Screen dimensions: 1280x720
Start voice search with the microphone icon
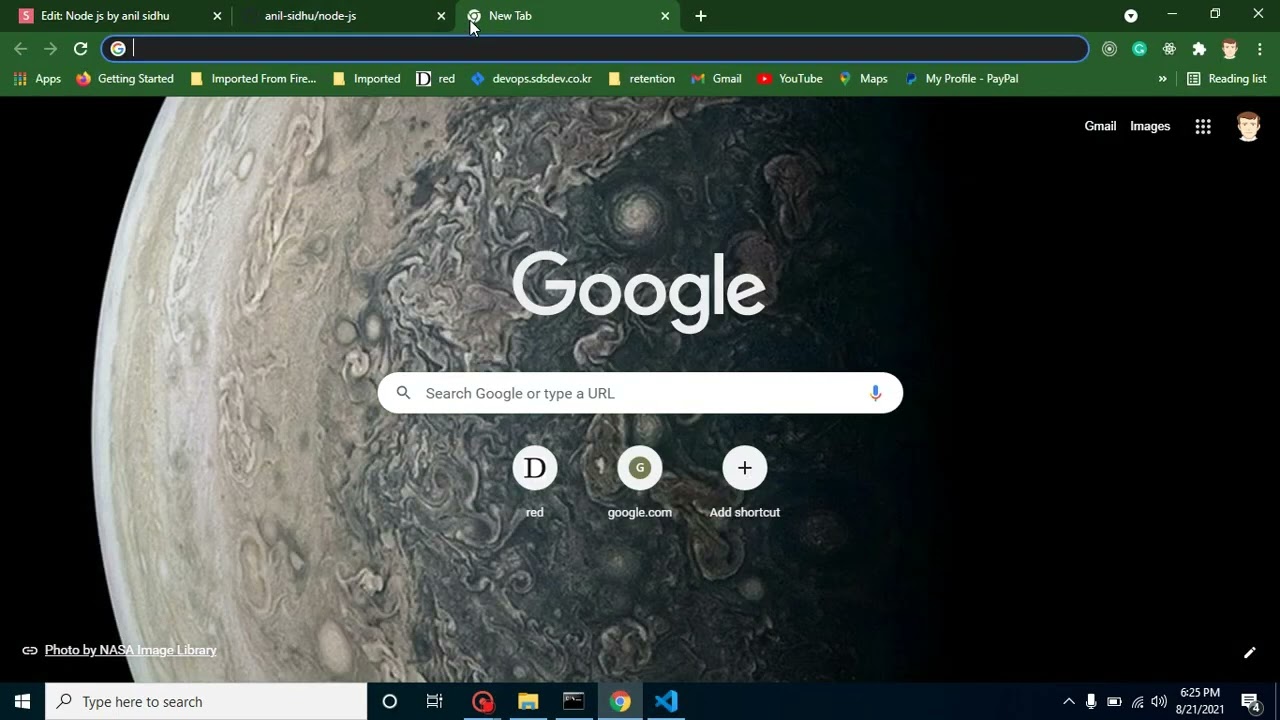pos(875,393)
